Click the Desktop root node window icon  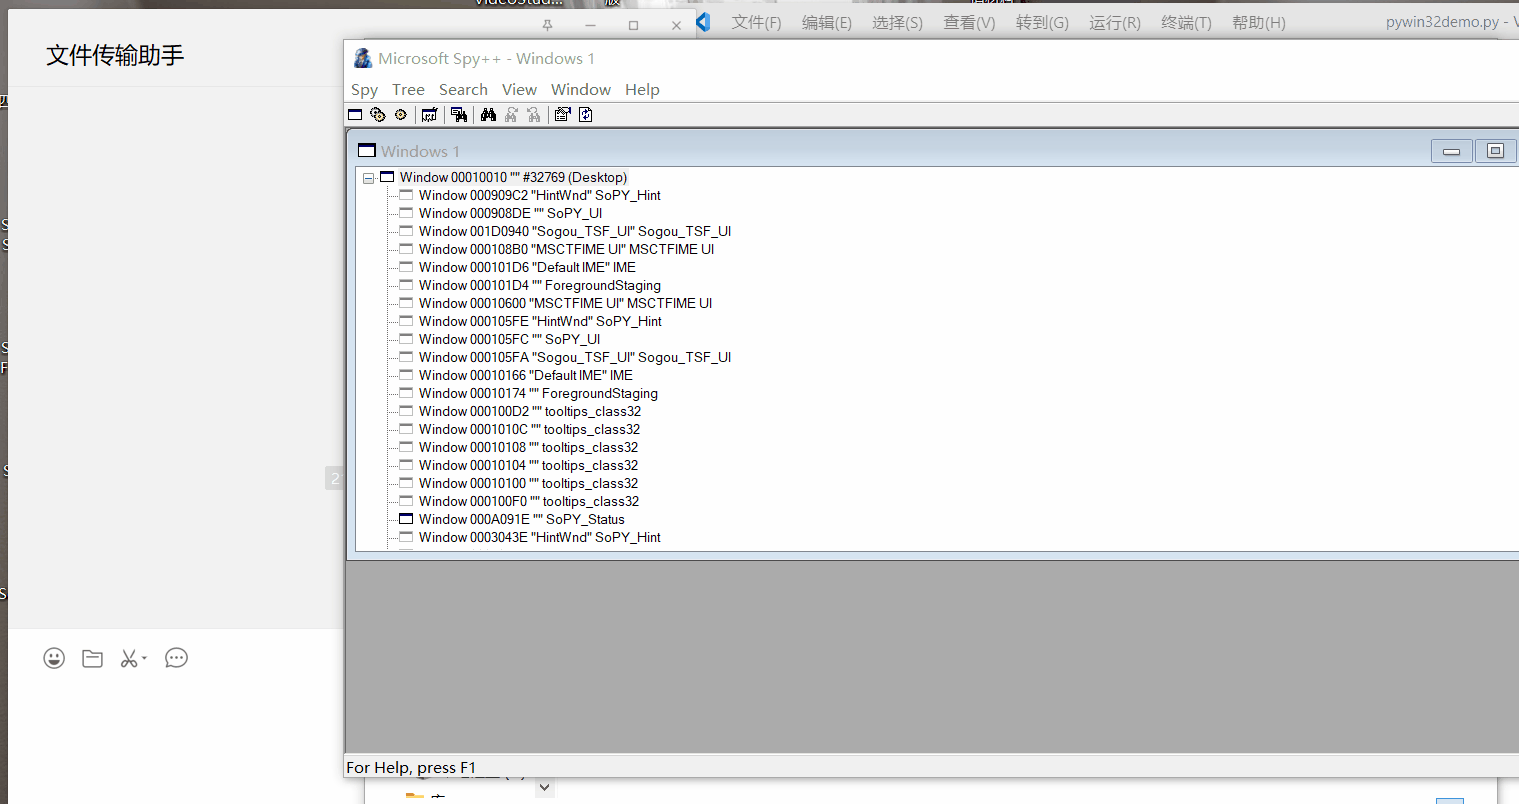(387, 177)
